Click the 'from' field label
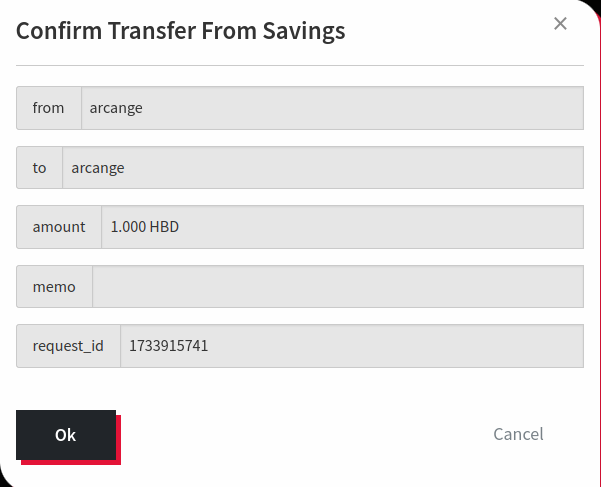Screen dimensions: 601x487 48,108
